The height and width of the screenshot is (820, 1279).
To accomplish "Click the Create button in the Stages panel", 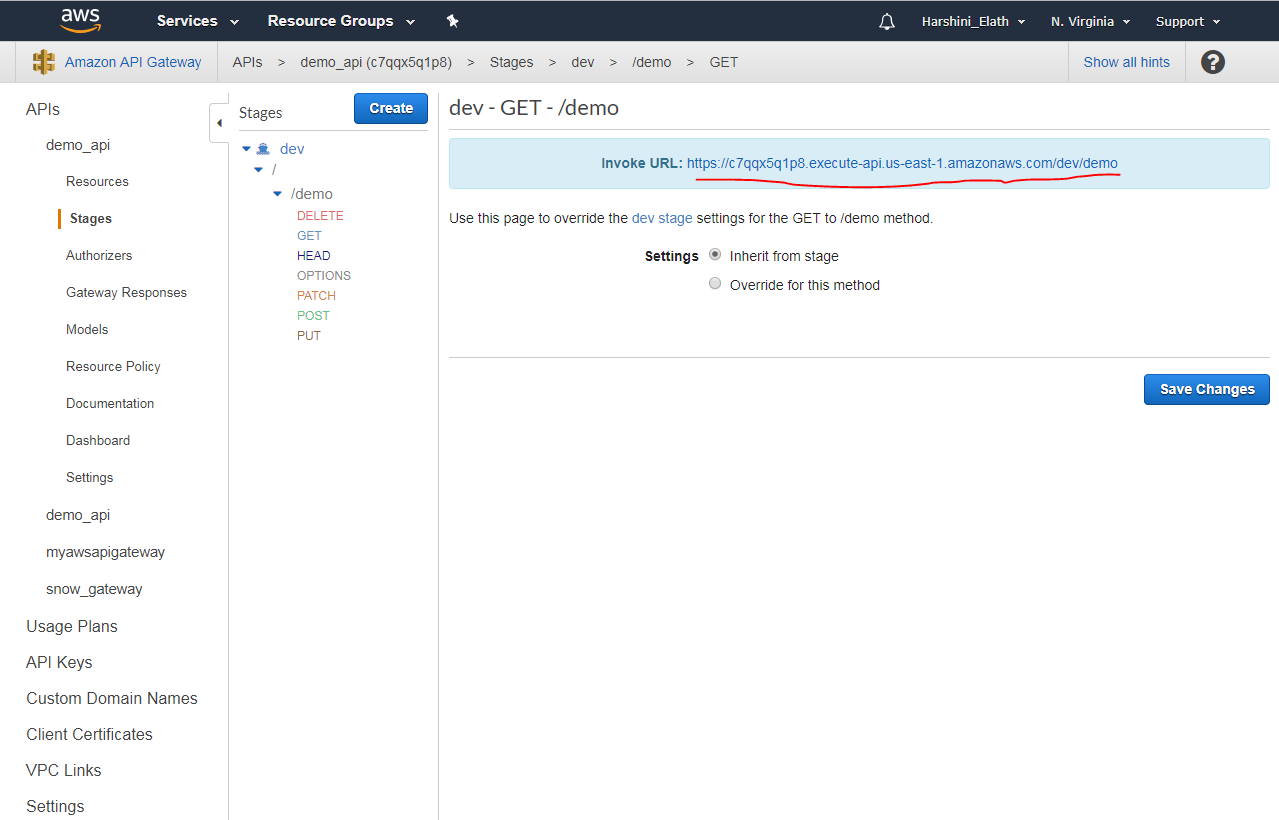I will point(390,108).
